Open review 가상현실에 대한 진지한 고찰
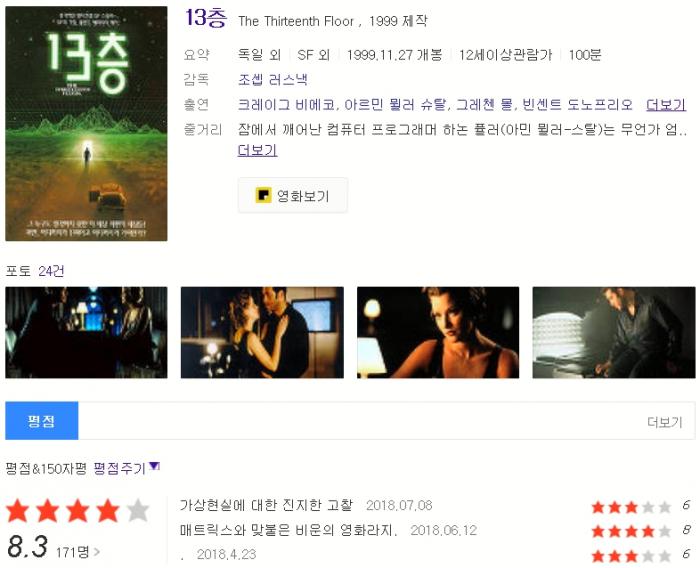 tap(266, 505)
